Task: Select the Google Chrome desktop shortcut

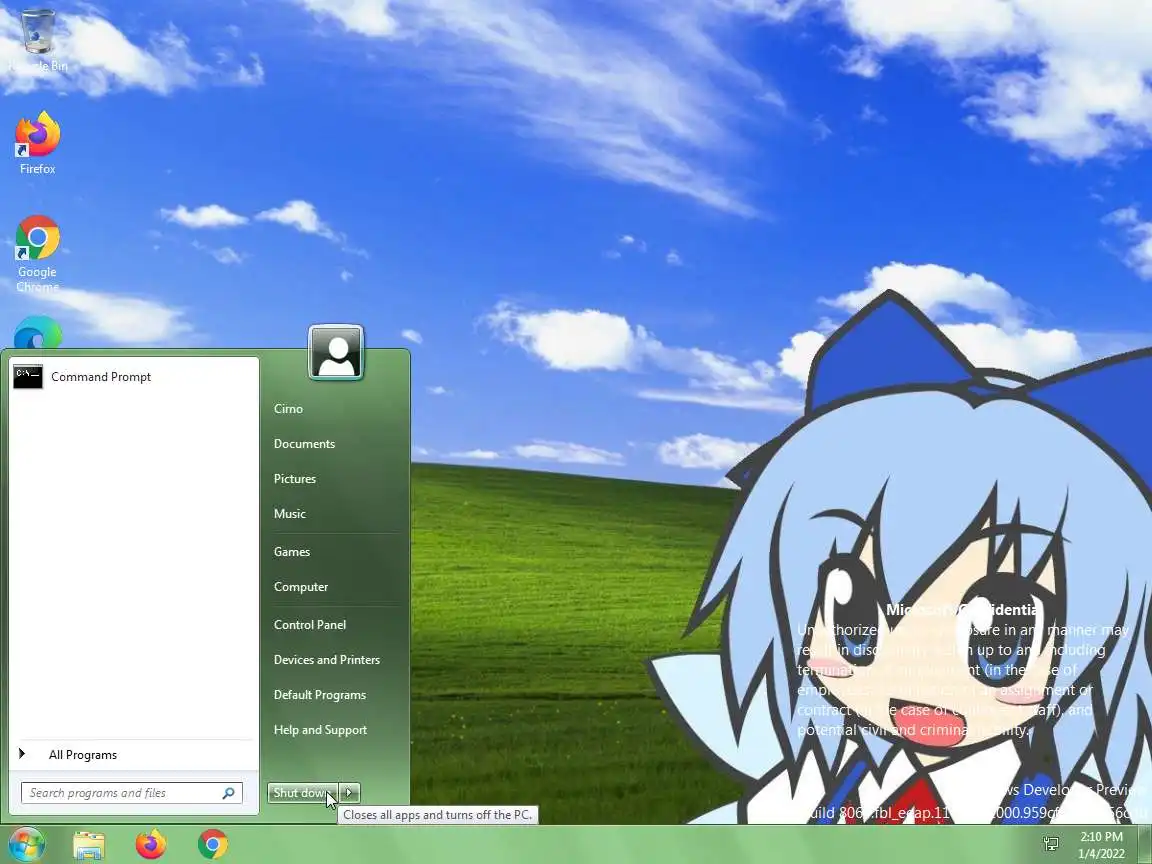Action: pyautogui.click(x=37, y=252)
